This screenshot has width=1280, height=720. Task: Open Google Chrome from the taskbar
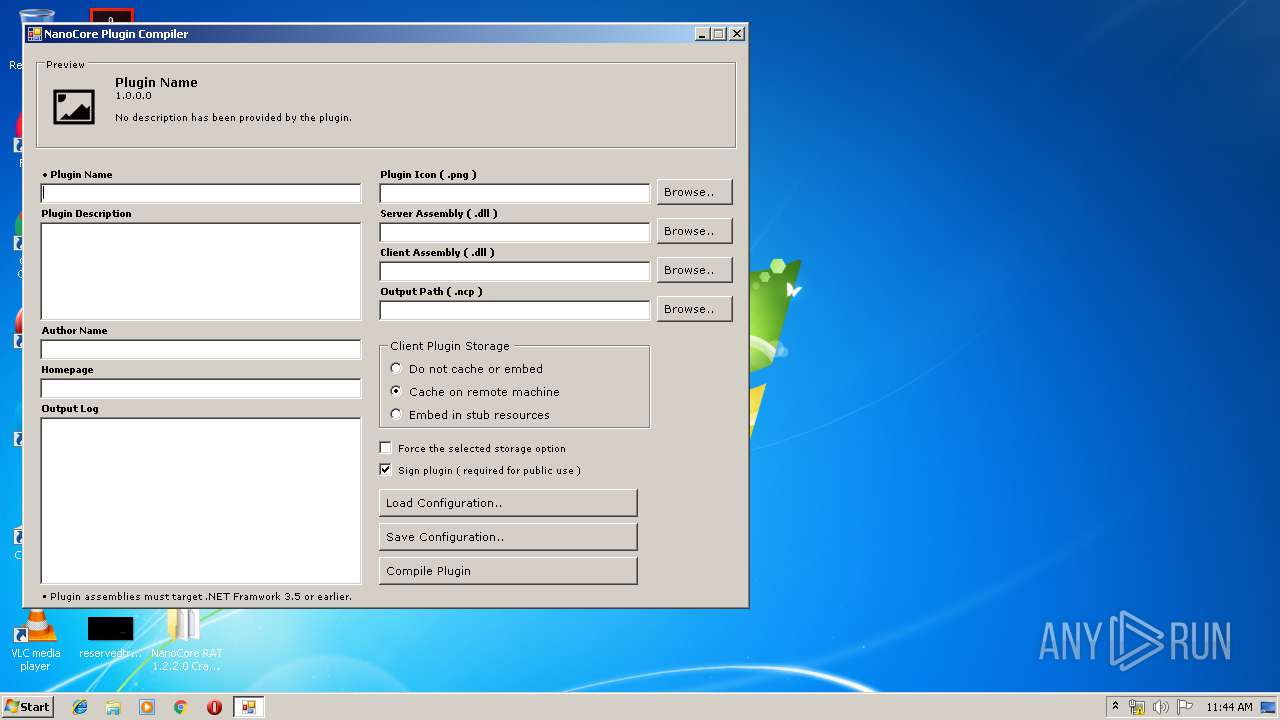[x=181, y=707]
